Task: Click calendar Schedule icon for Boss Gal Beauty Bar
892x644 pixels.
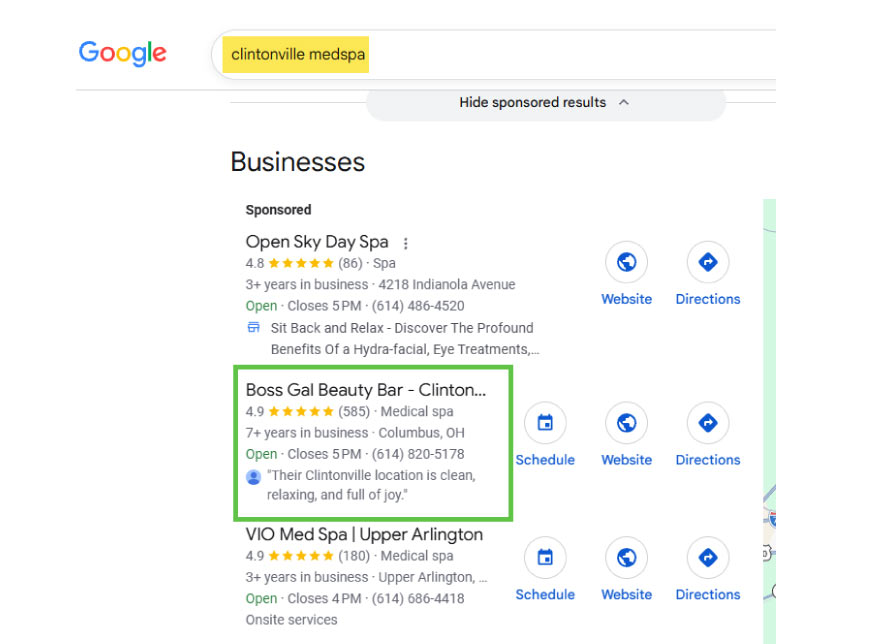Action: (x=545, y=423)
